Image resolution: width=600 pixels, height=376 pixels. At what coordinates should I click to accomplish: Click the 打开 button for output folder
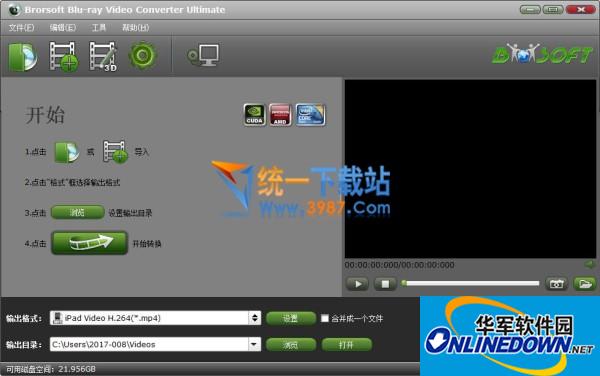(347, 345)
